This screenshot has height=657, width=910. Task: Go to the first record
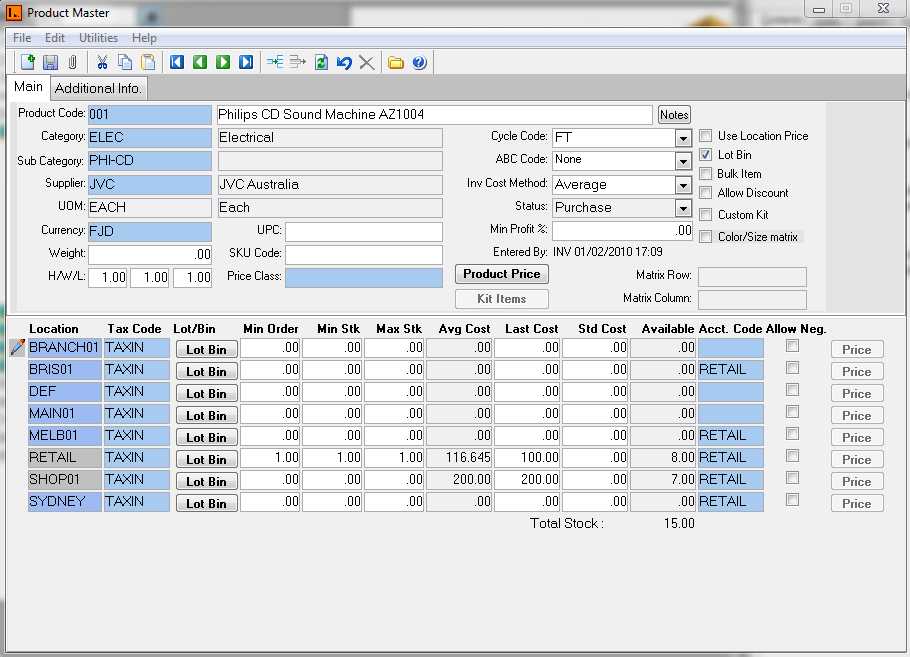(x=177, y=62)
